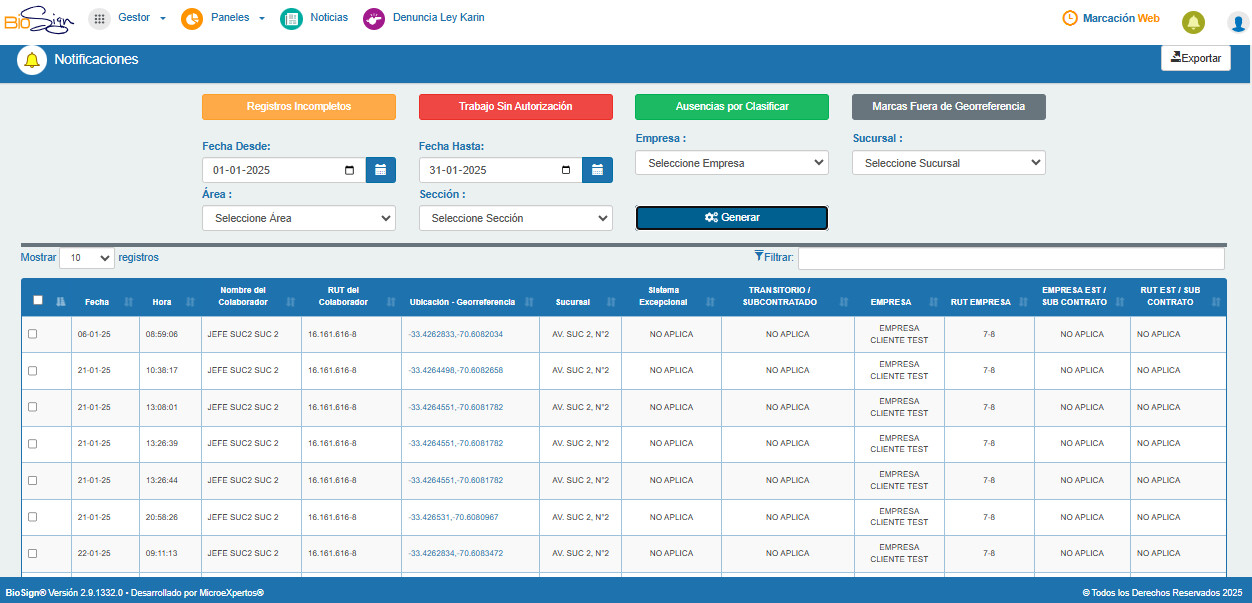Open the green notification bell
The width and height of the screenshot is (1252, 603).
(x=1193, y=22)
